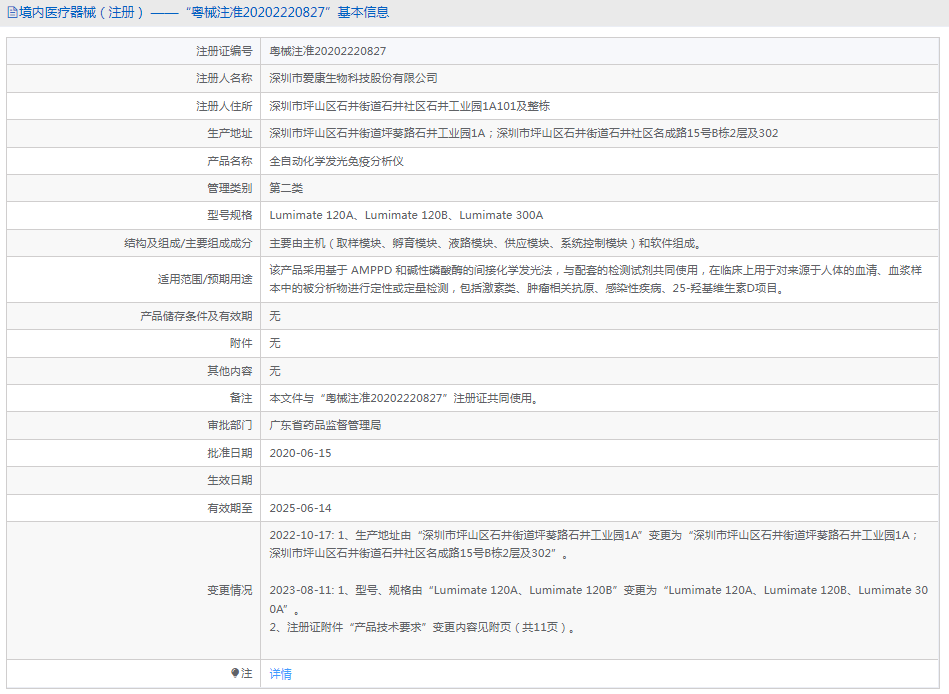The height and width of the screenshot is (694, 949).
Task: Click the 注册人名称 label
Action: click(224, 79)
